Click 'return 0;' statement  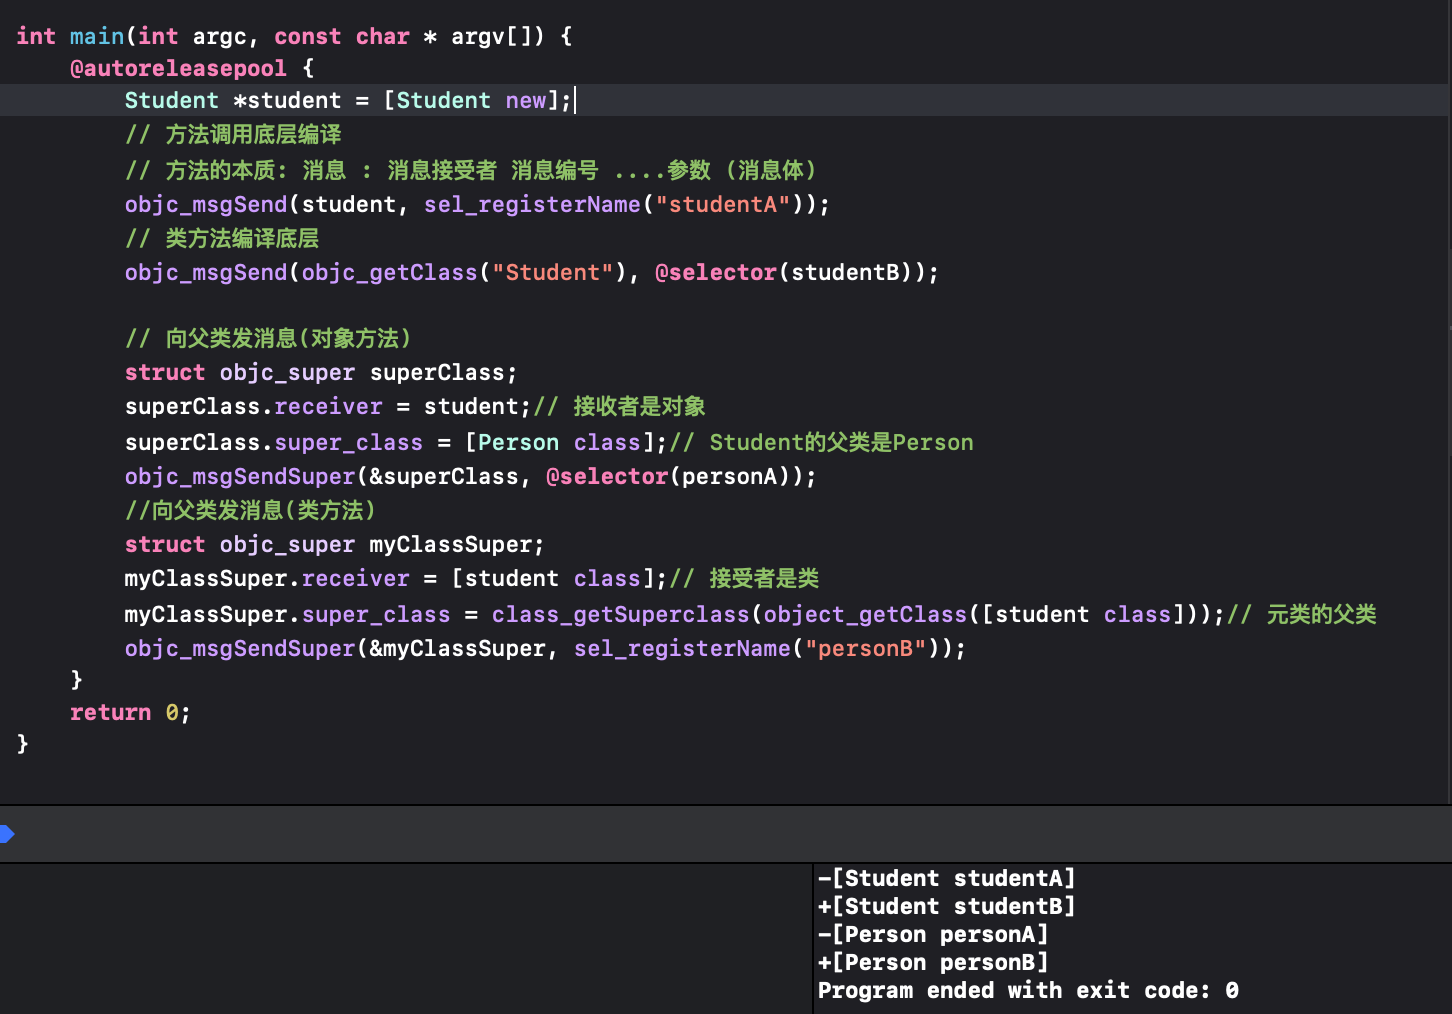click(x=130, y=712)
